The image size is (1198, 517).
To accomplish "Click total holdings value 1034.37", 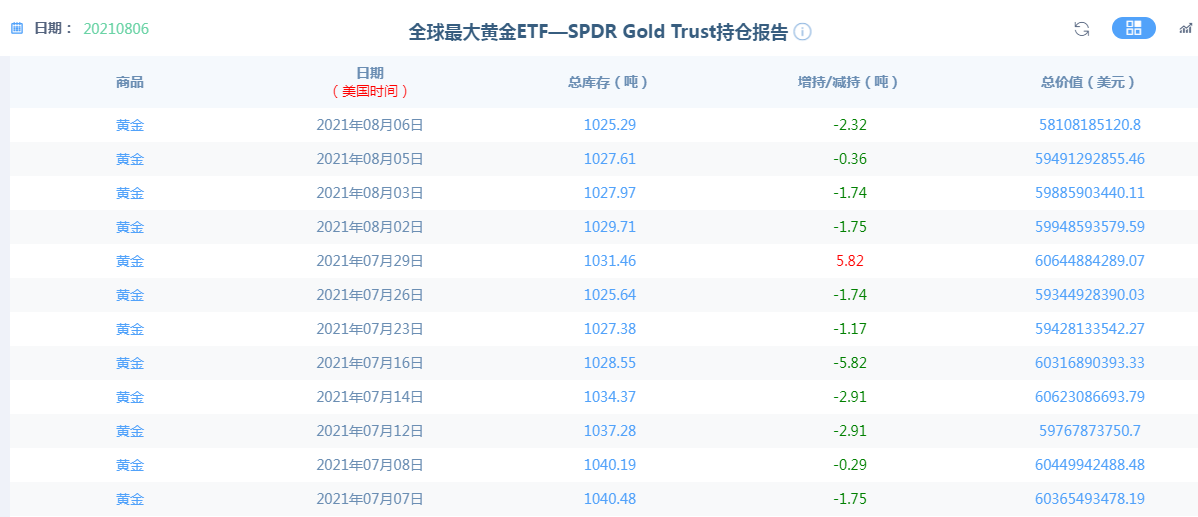I will pos(610,397).
